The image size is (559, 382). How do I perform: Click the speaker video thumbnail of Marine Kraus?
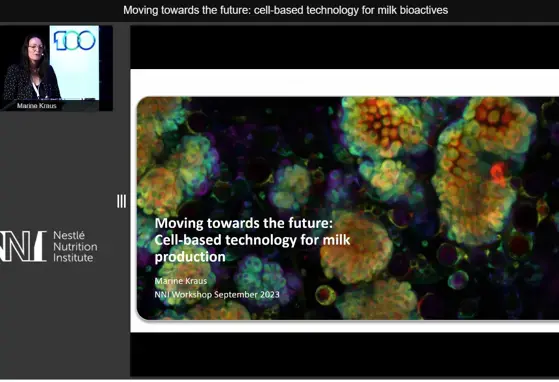pyautogui.click(x=56, y=68)
